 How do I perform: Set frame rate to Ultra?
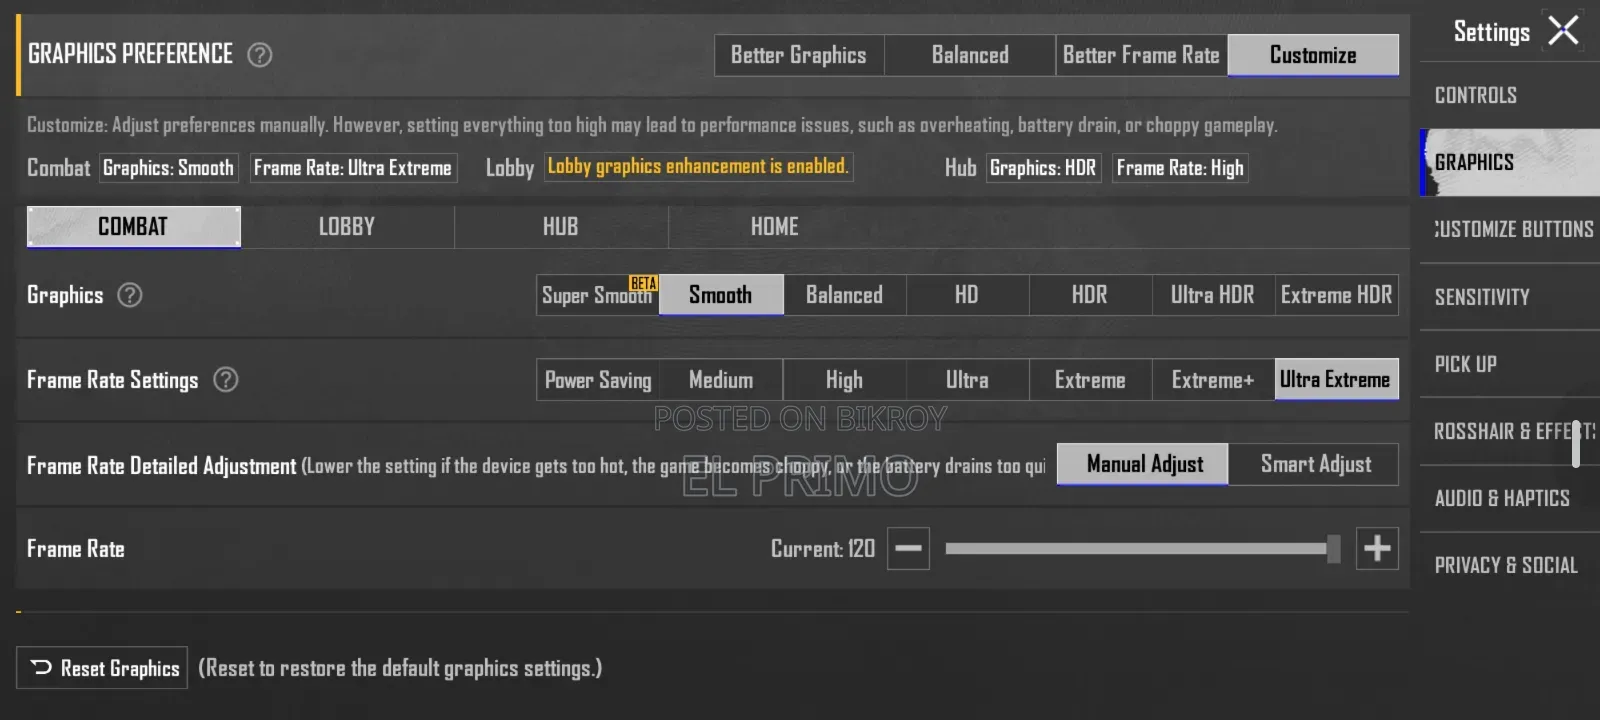[967, 380]
